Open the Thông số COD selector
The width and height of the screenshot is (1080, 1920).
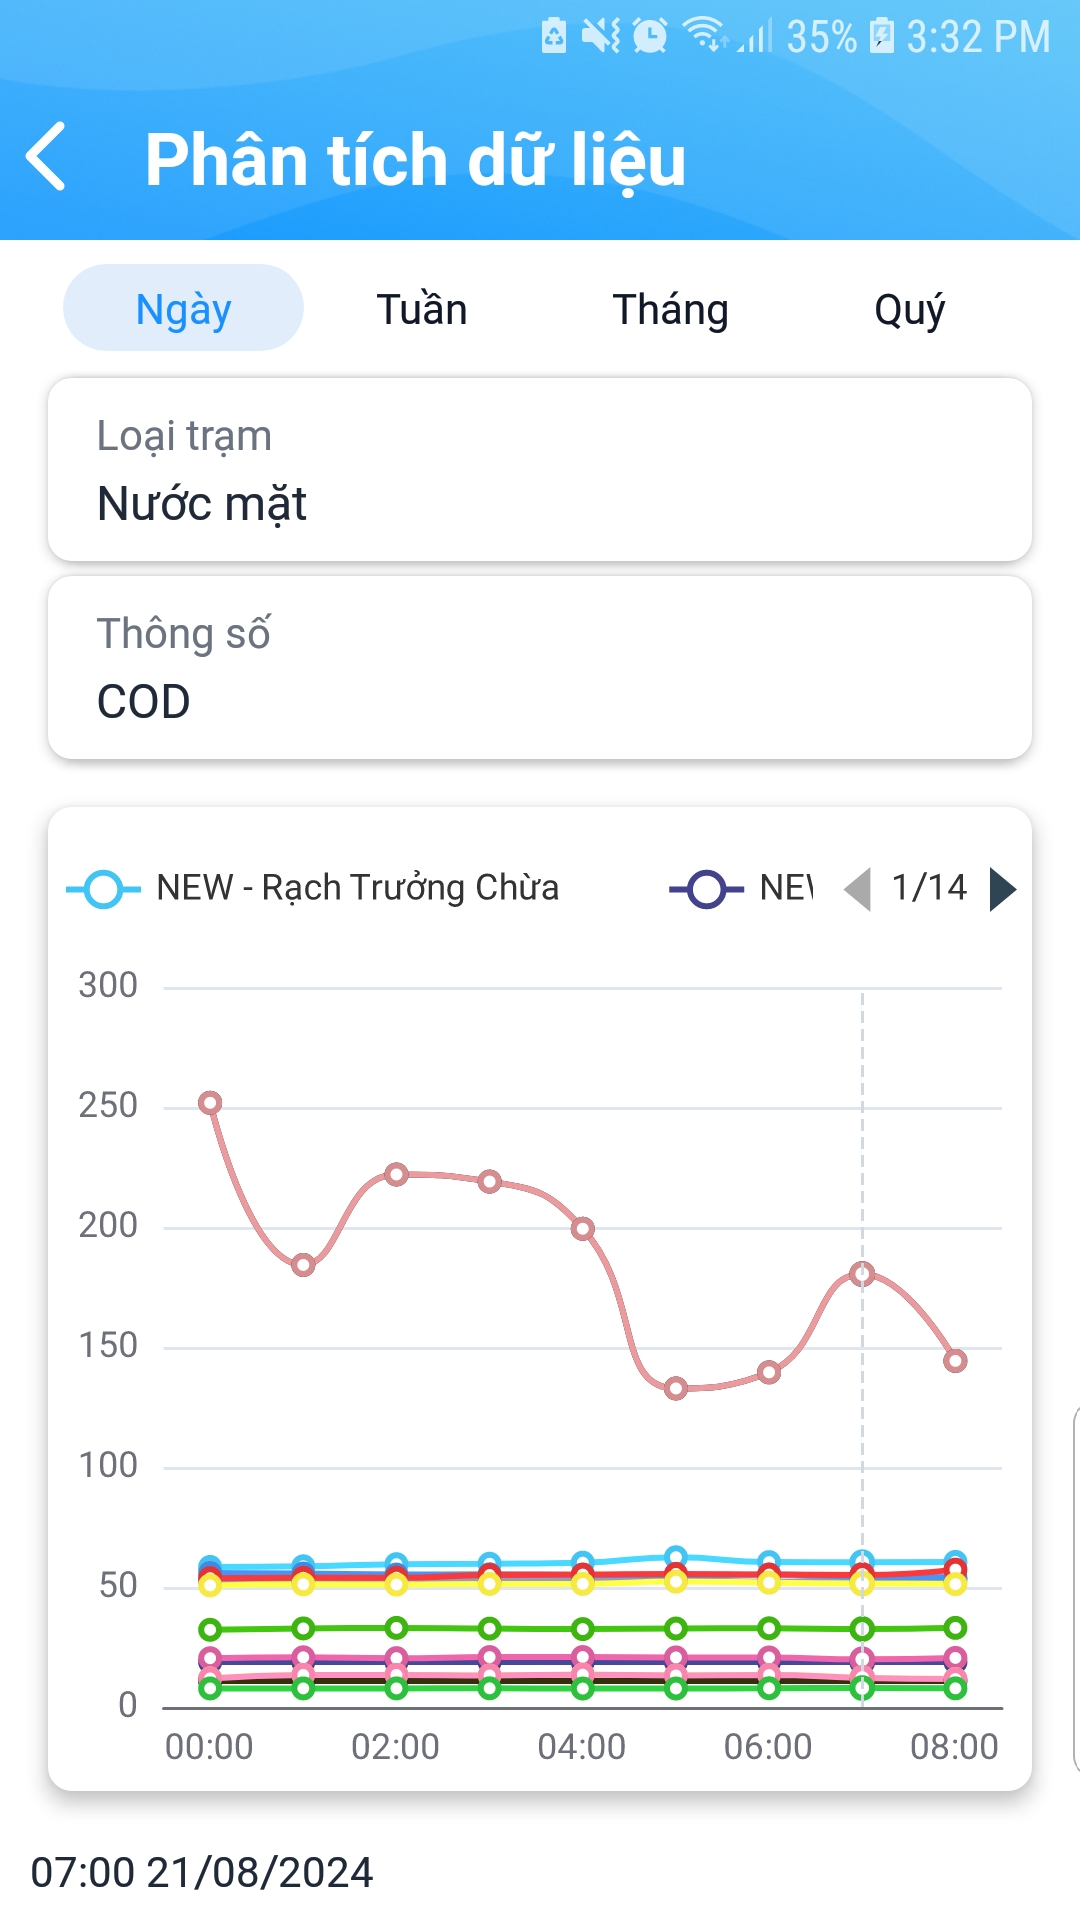[540, 667]
